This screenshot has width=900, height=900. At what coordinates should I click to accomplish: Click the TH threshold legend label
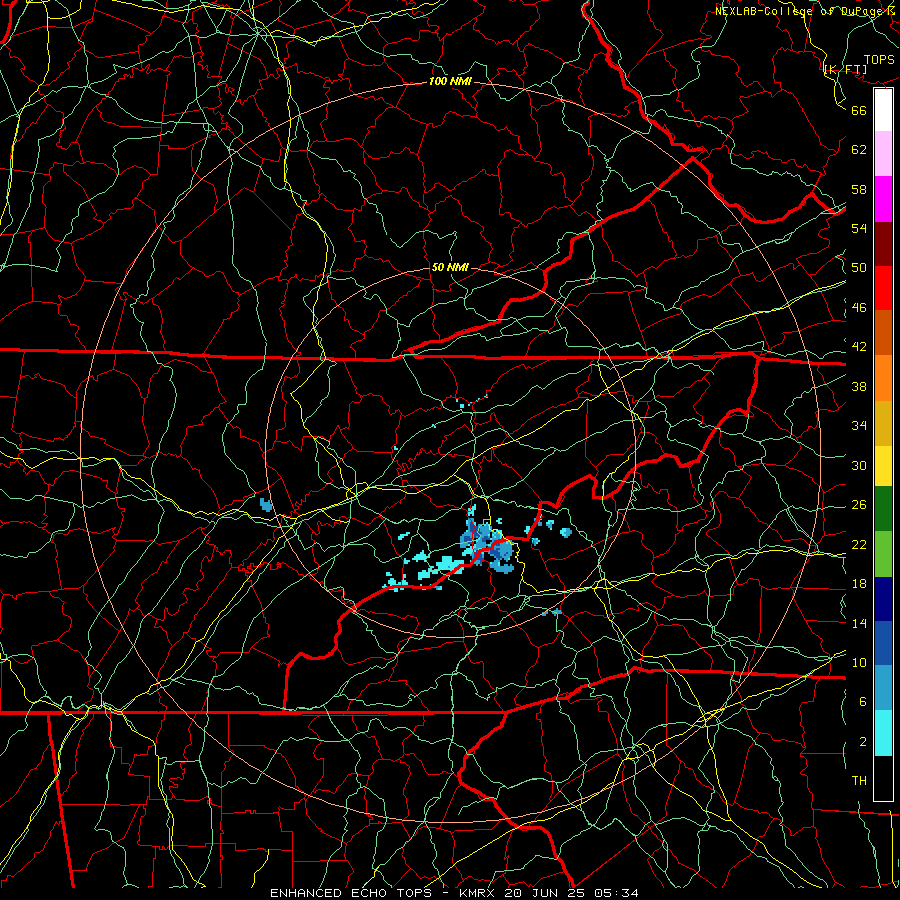tap(859, 781)
